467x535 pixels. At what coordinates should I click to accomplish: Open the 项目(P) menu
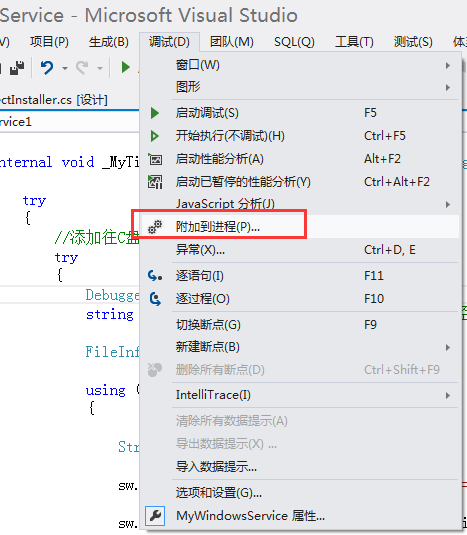(49, 42)
